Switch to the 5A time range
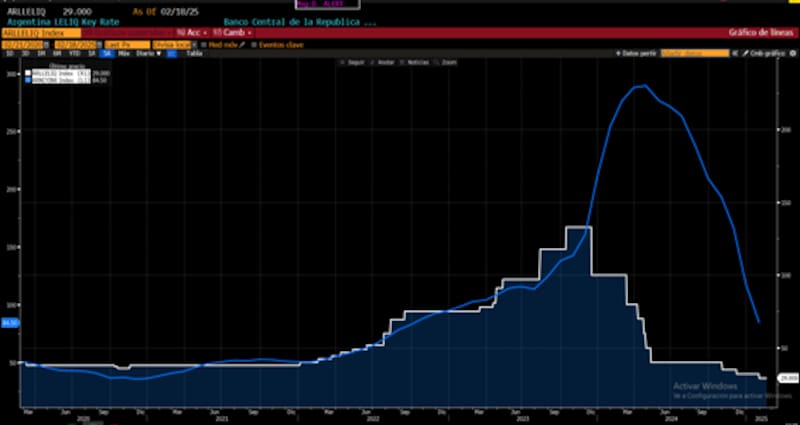Screen dimensions: 800x425 point(106,53)
